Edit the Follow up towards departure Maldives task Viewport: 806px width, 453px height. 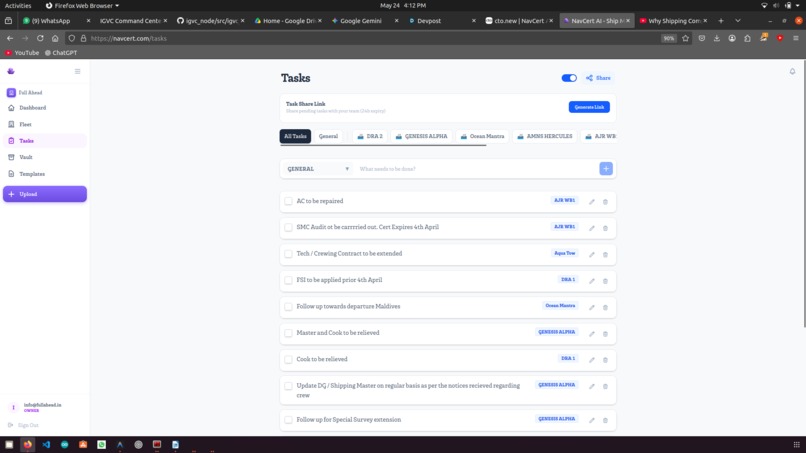tap(592, 307)
